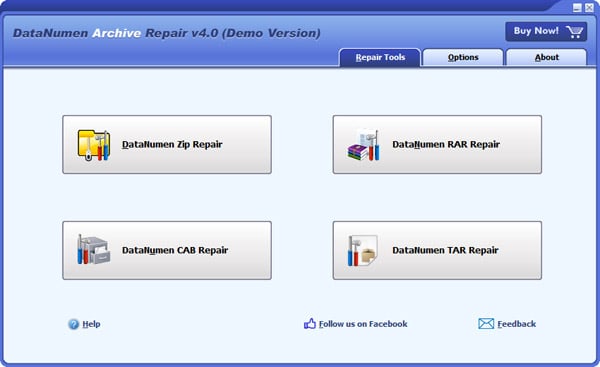Click the Feedback envelope icon
This screenshot has height=367, width=600.
[486, 324]
